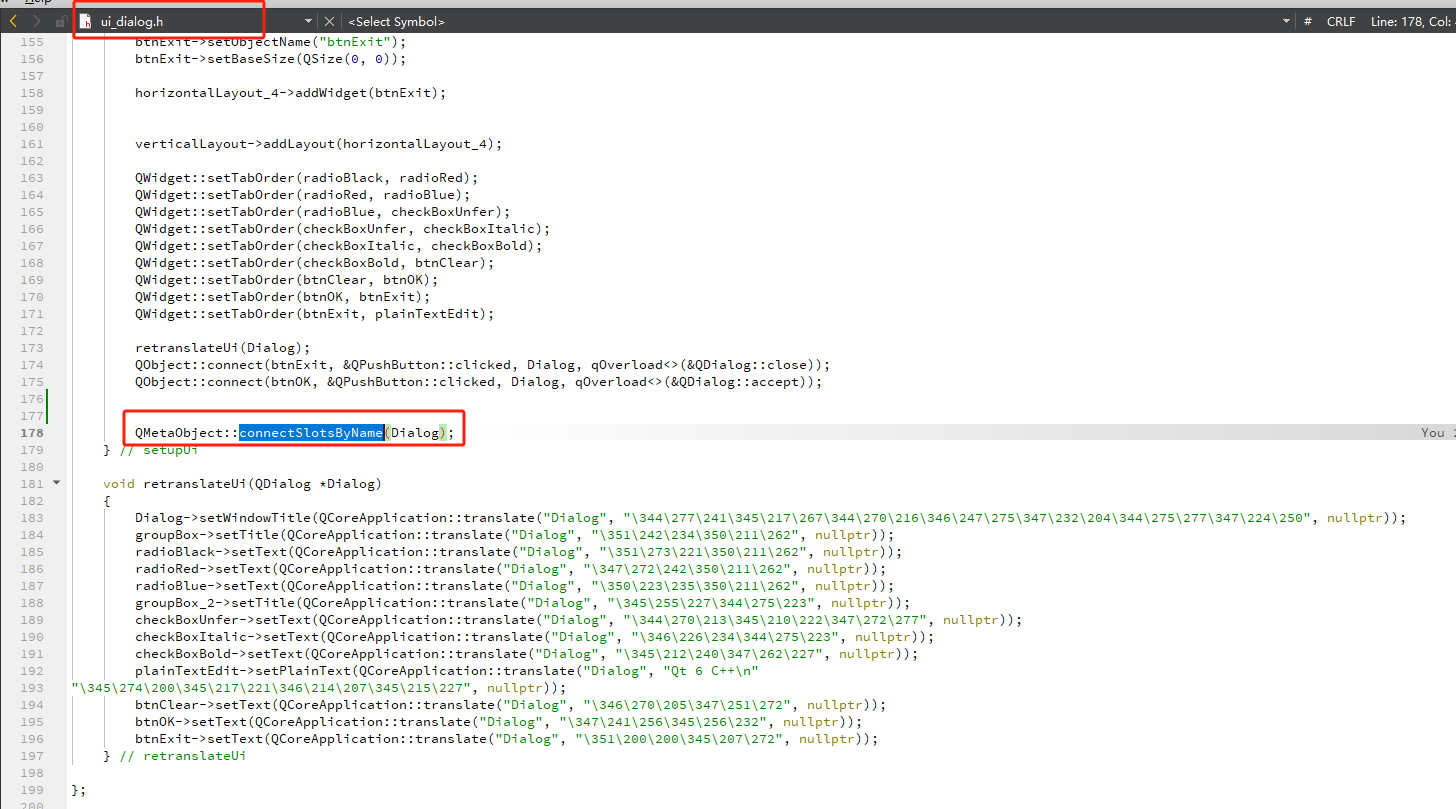This screenshot has height=809, width=1456.
Task: Click horizontalLayout_4->addWidget(btnExit) line
Action: pos(290,93)
